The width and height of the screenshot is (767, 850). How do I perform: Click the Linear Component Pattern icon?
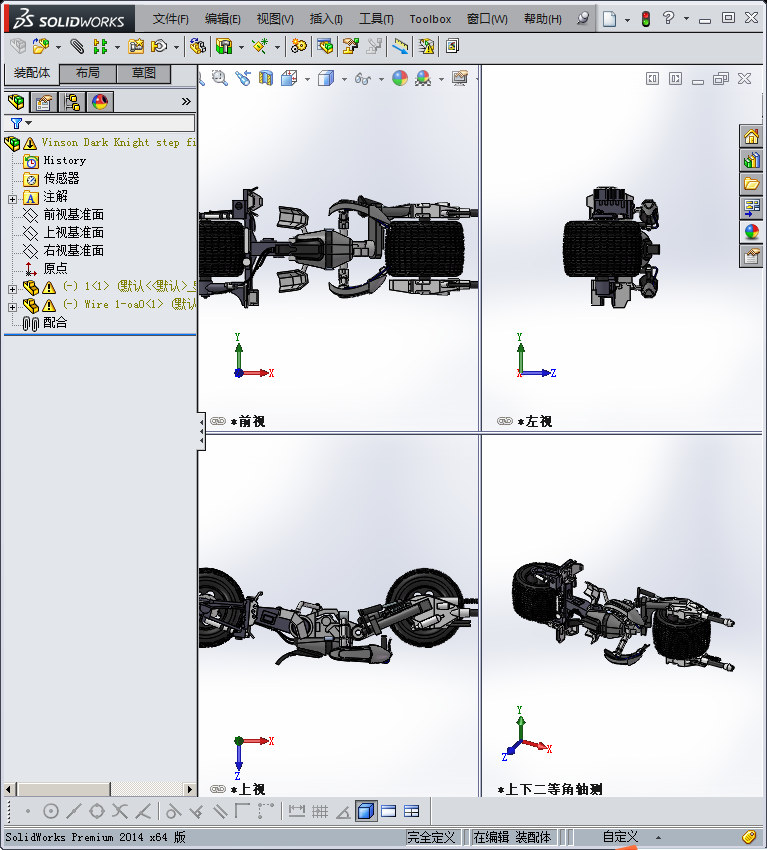[x=100, y=47]
